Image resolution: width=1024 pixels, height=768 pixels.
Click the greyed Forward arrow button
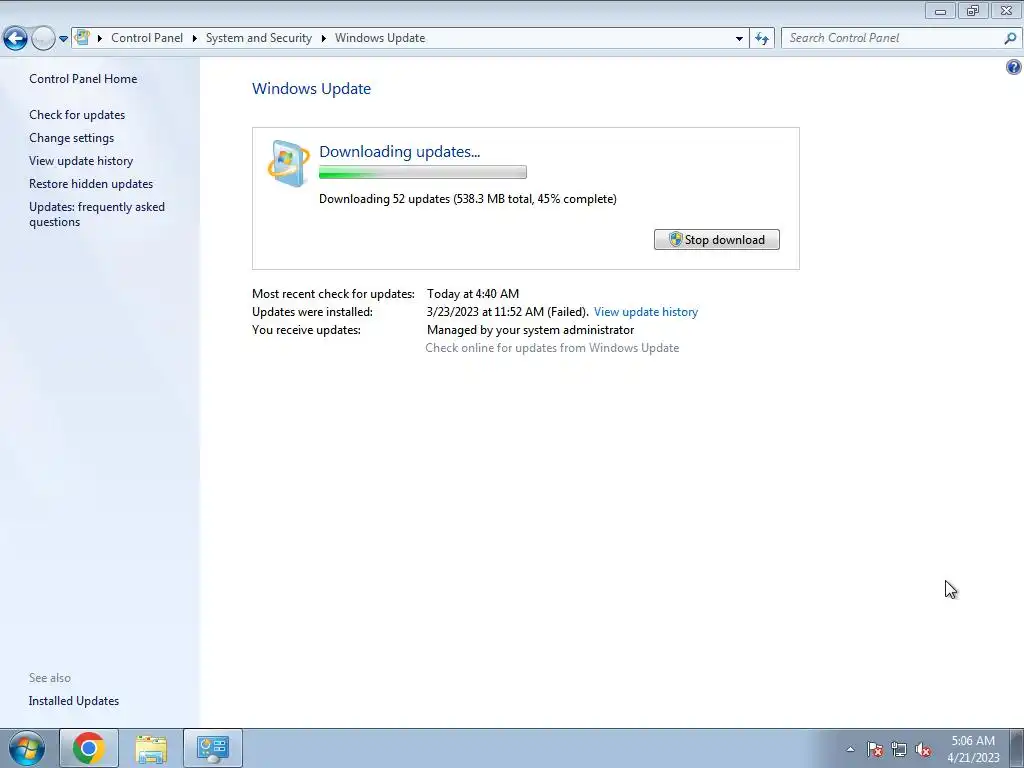coord(43,39)
